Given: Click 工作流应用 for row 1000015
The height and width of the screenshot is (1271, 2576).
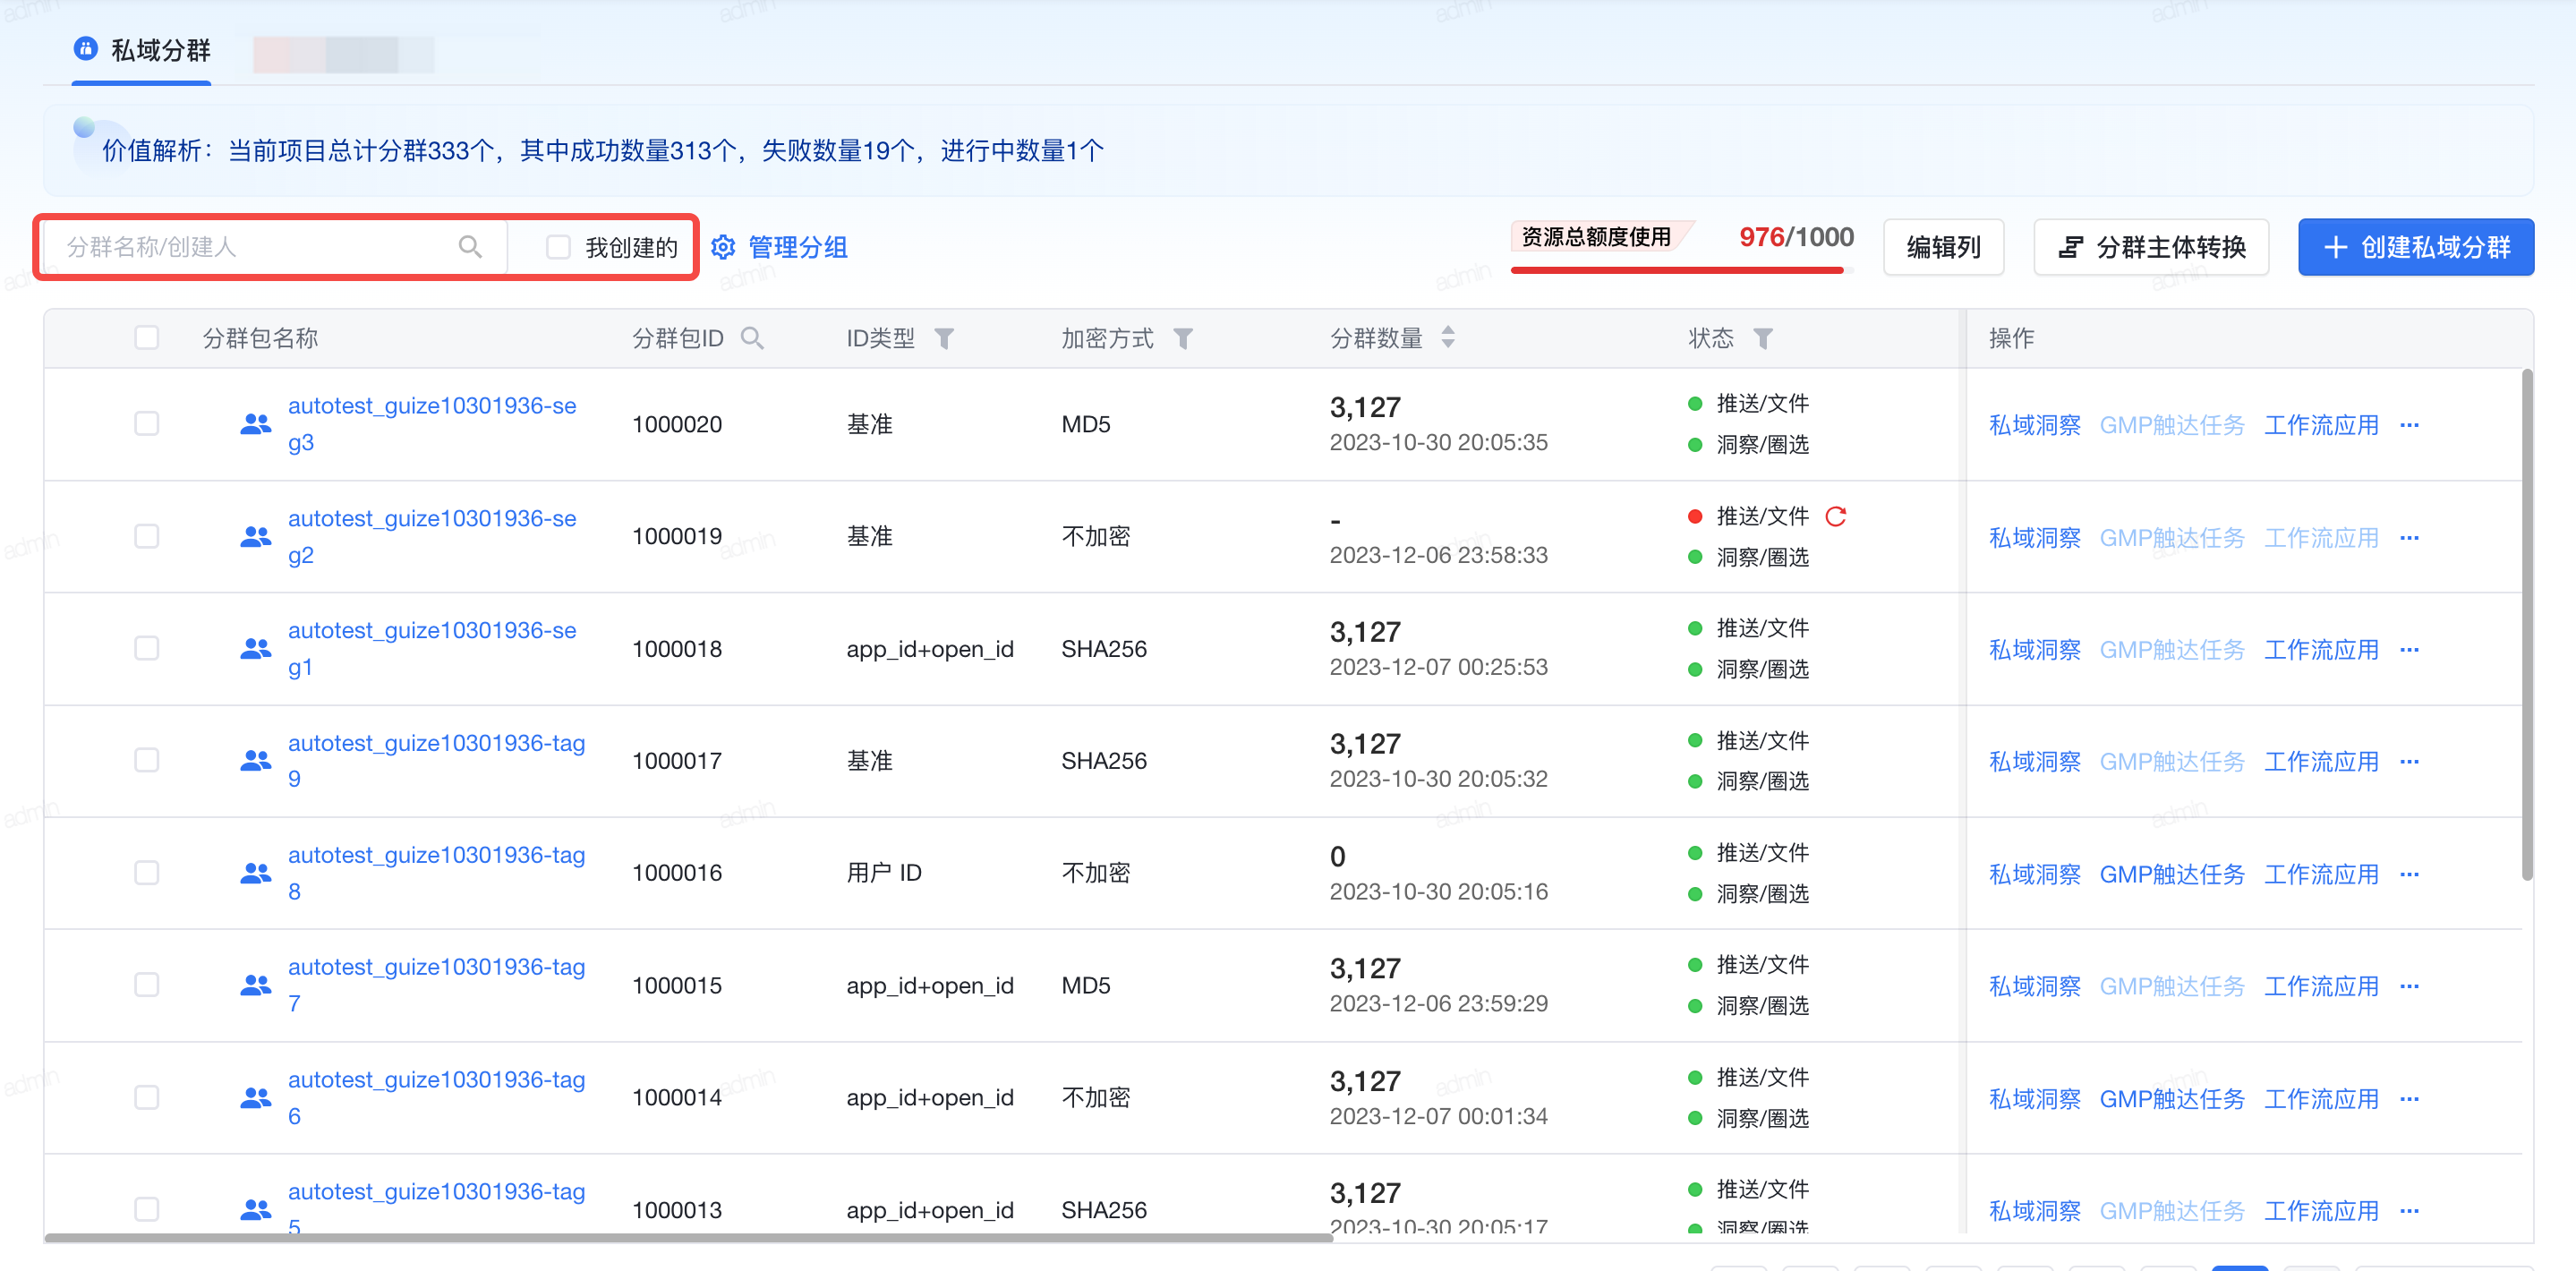Looking at the screenshot, I should (x=2321, y=986).
